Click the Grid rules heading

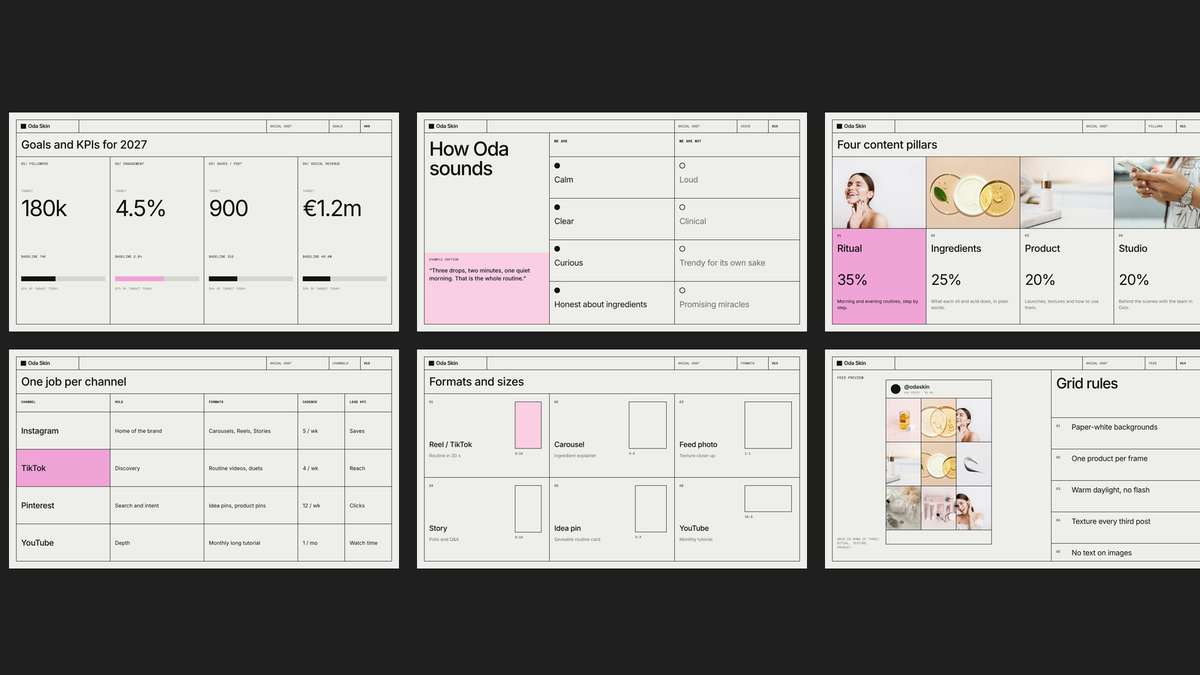coord(1087,384)
